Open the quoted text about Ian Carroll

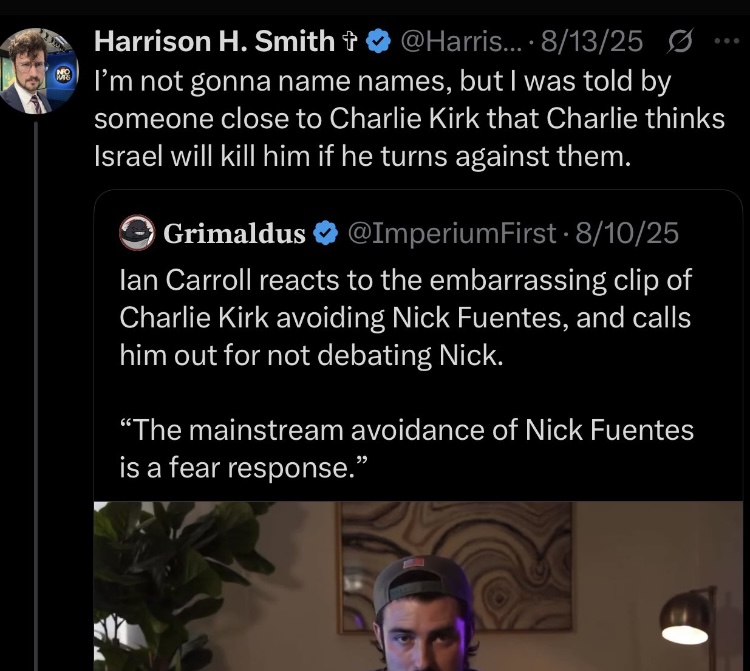[x=405, y=318]
